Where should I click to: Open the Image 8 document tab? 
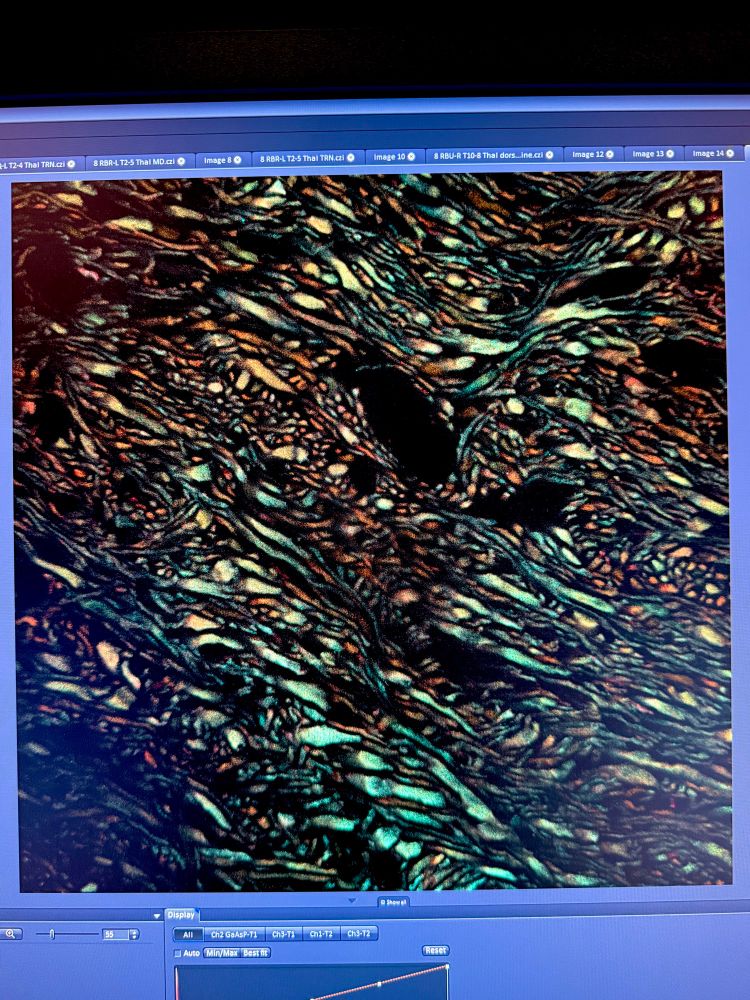pyautogui.click(x=222, y=159)
